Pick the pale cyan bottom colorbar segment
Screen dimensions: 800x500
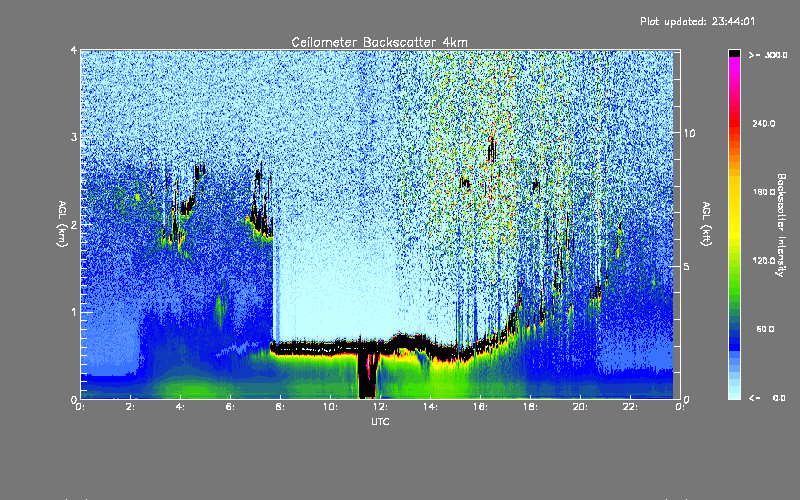point(734,394)
